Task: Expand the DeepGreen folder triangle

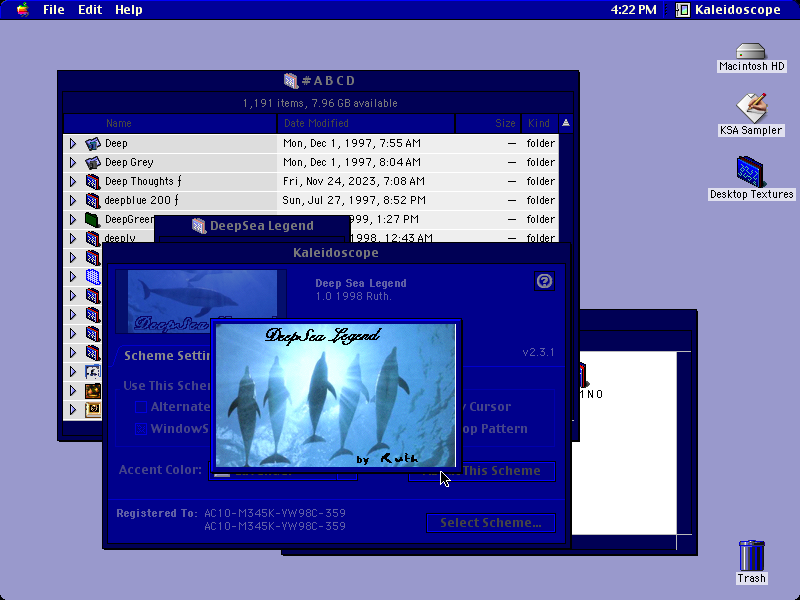Action: (x=73, y=219)
